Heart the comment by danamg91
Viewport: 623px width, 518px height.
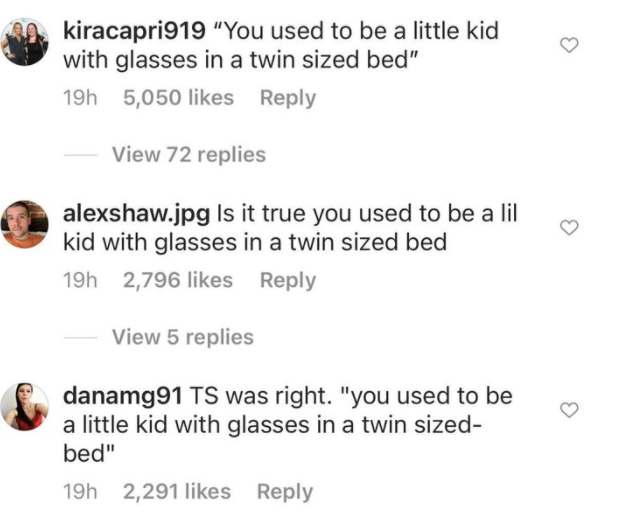click(x=569, y=410)
